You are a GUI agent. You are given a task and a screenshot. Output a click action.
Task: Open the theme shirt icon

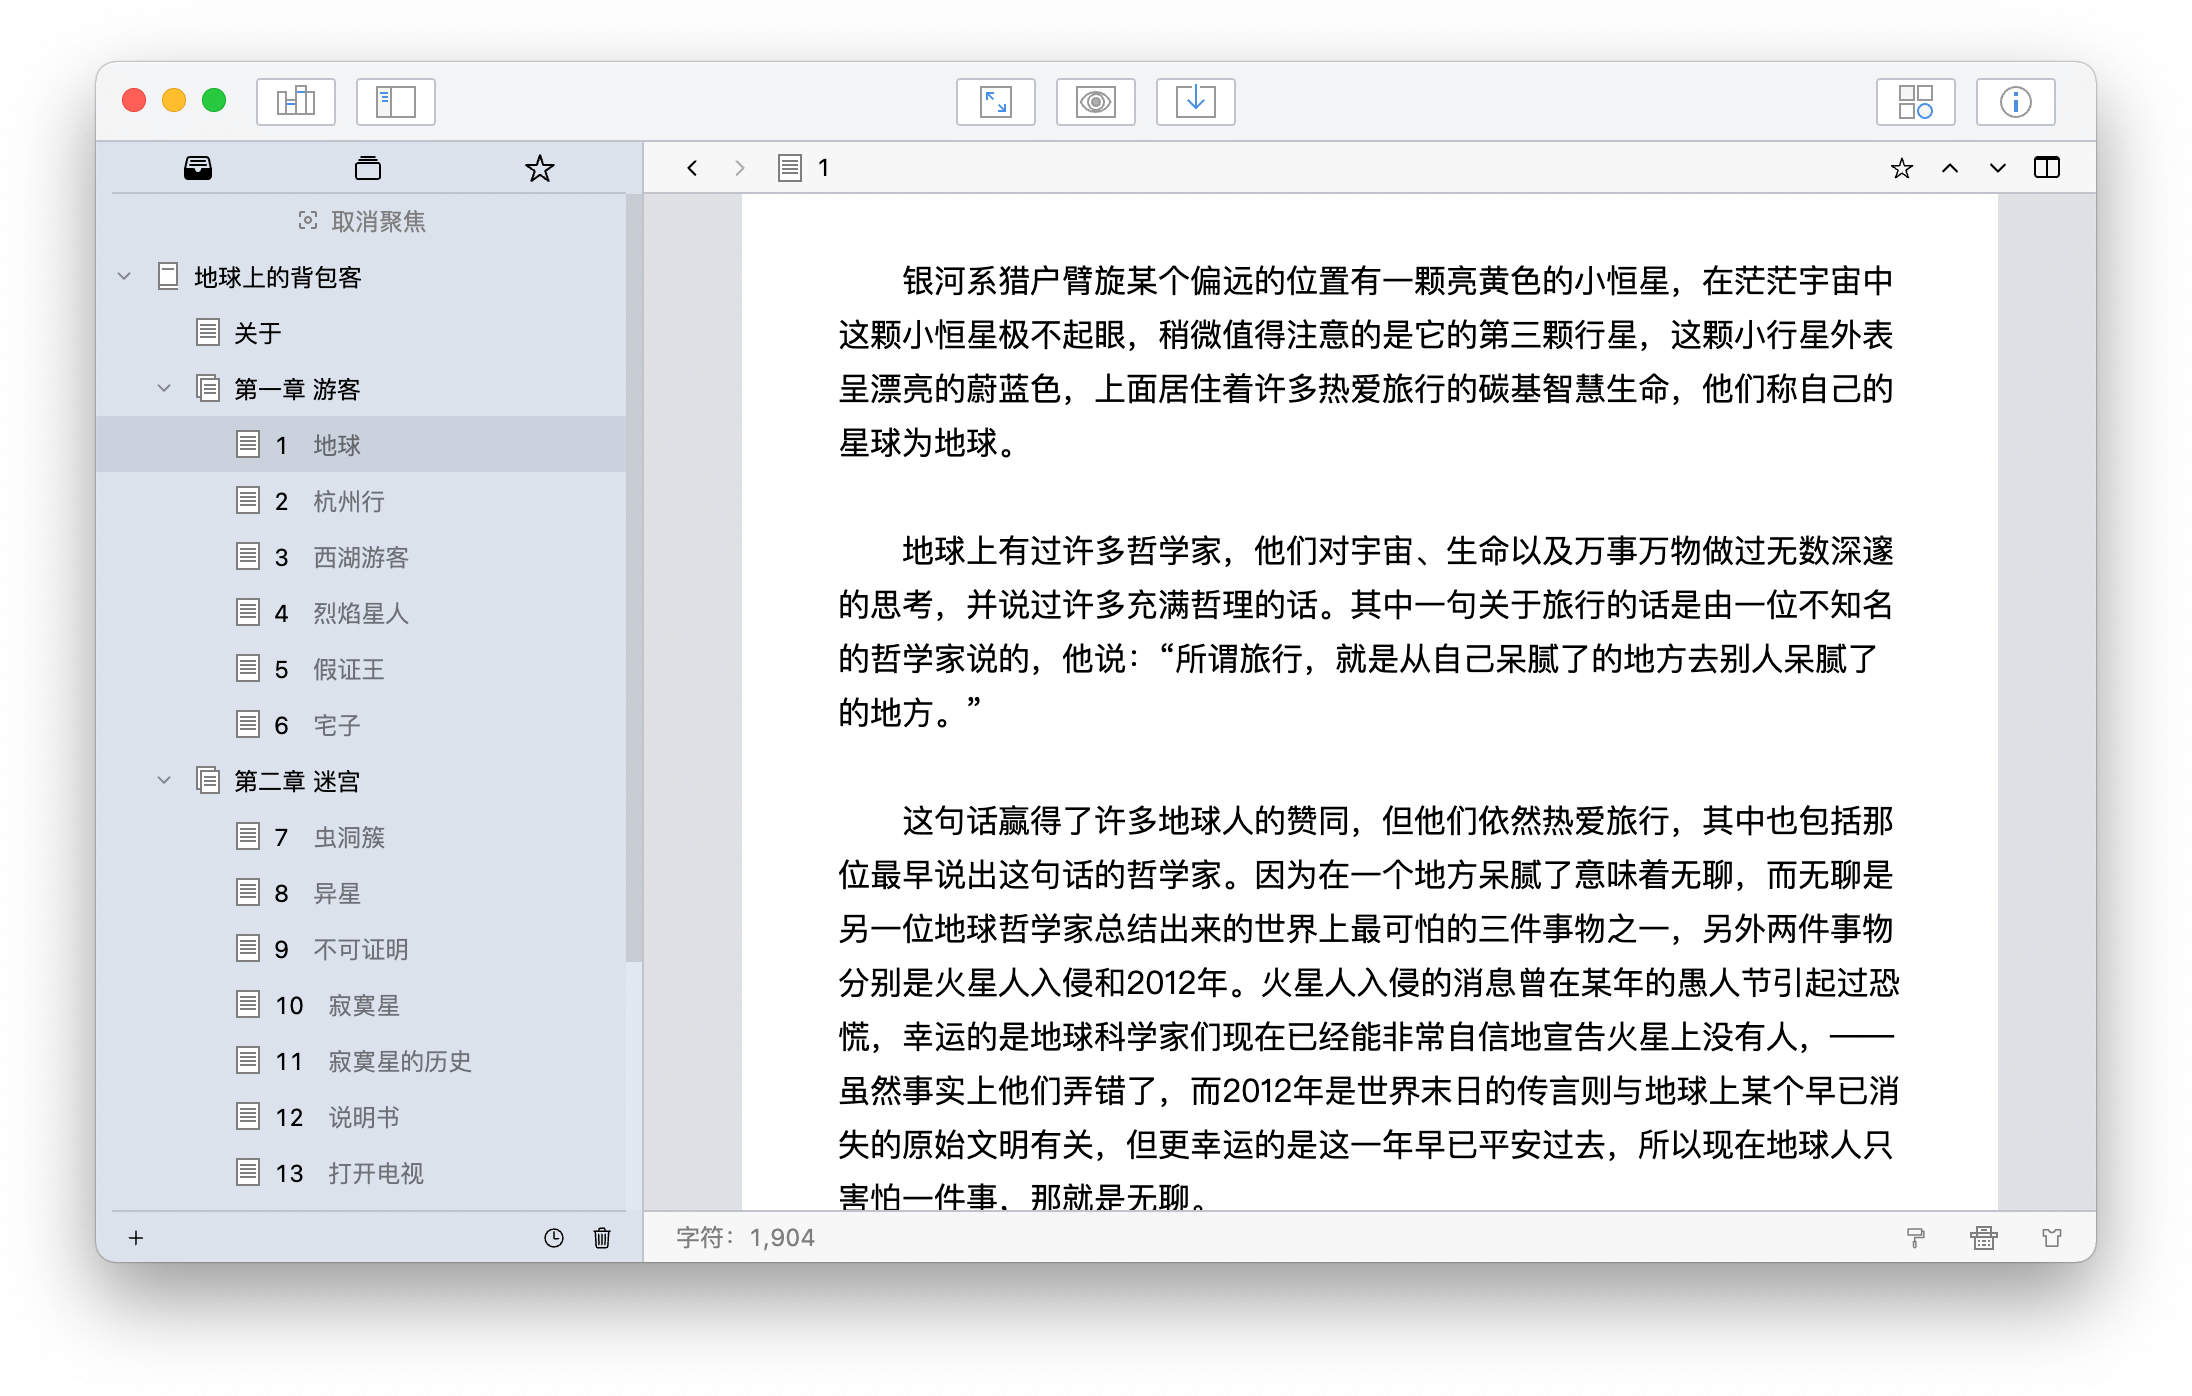2052,1238
